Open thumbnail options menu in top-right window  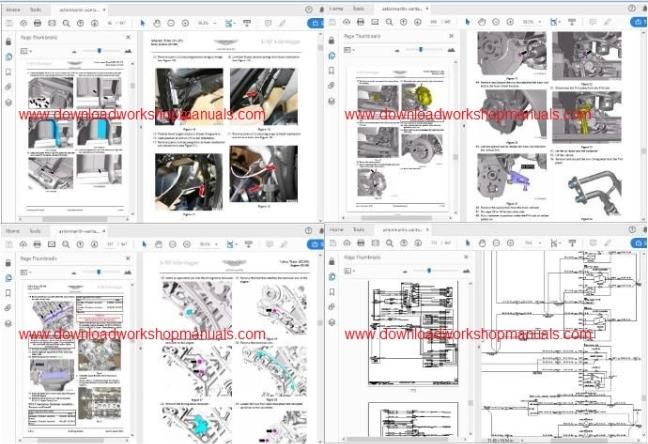coord(349,50)
